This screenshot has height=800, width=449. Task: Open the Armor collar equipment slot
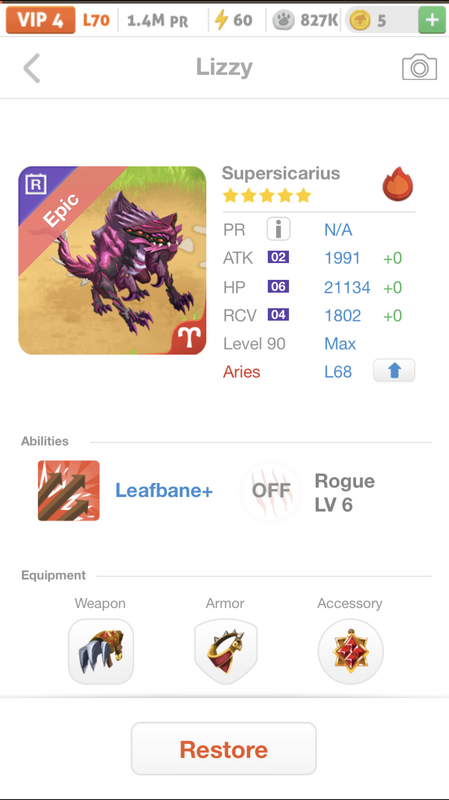(226, 652)
